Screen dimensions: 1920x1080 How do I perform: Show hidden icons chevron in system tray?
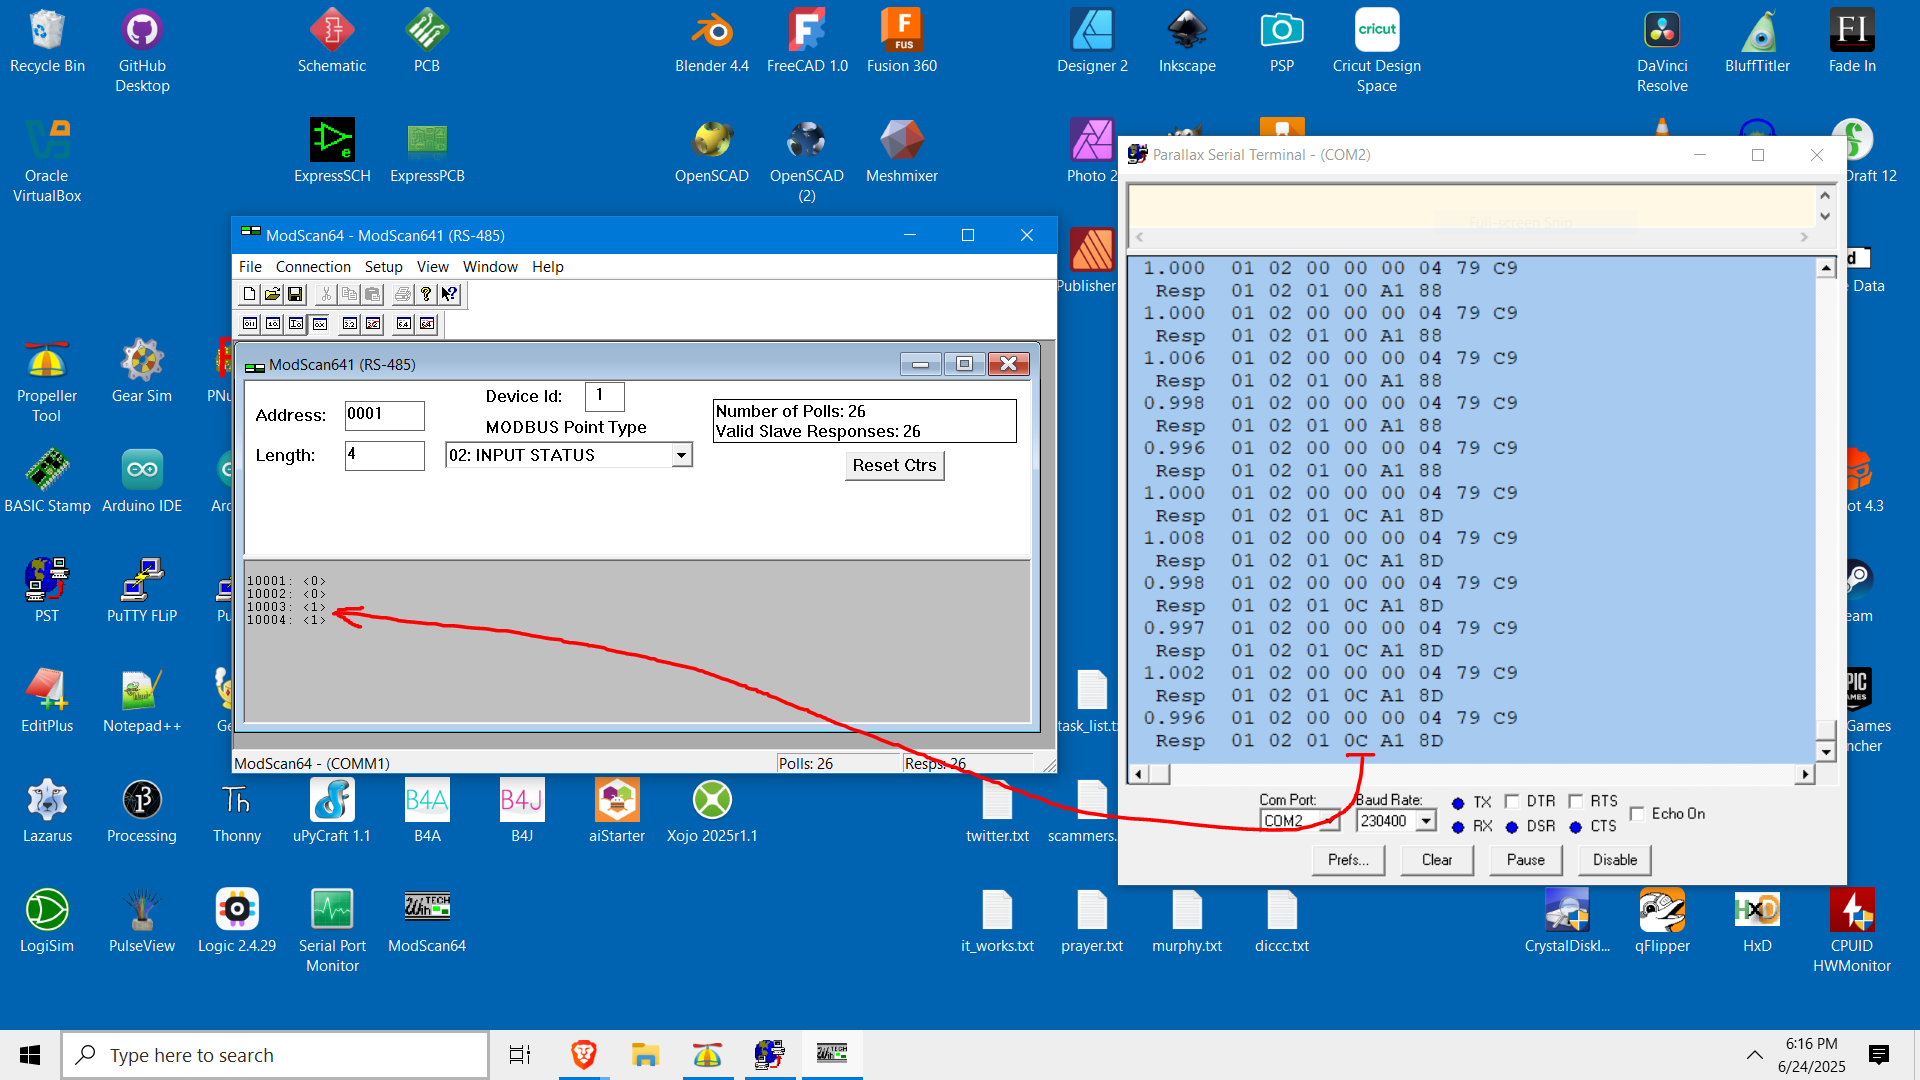pos(1755,1055)
